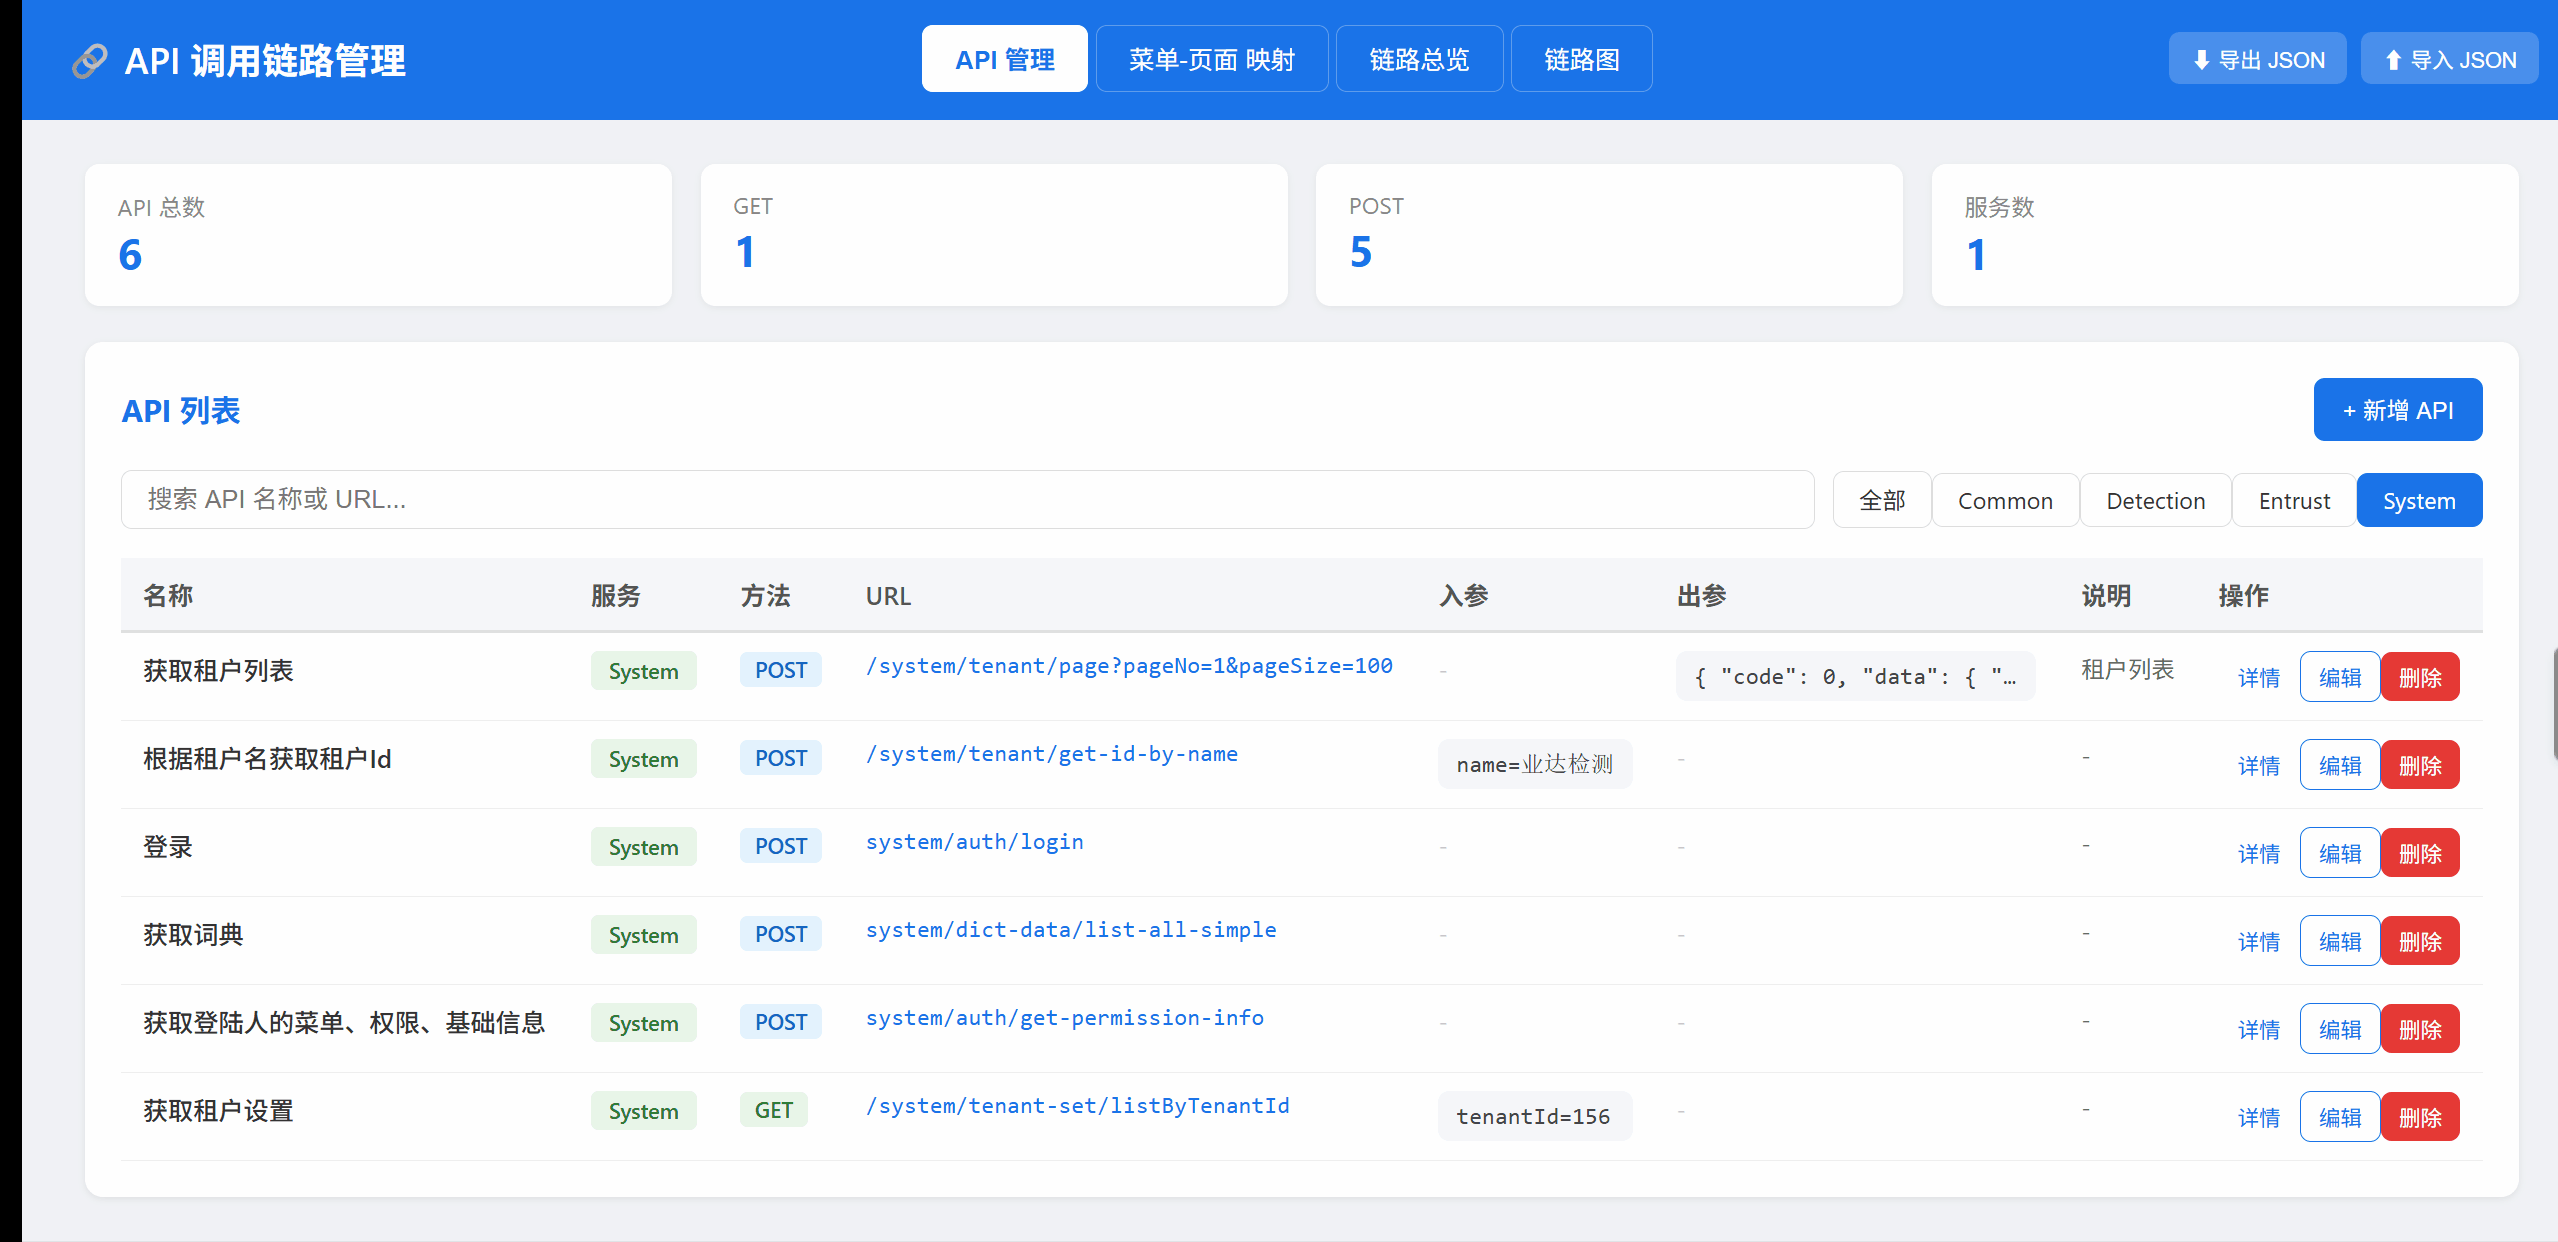Edit the 获取词典 API
The width and height of the screenshot is (2558, 1242).
(x=2339, y=941)
